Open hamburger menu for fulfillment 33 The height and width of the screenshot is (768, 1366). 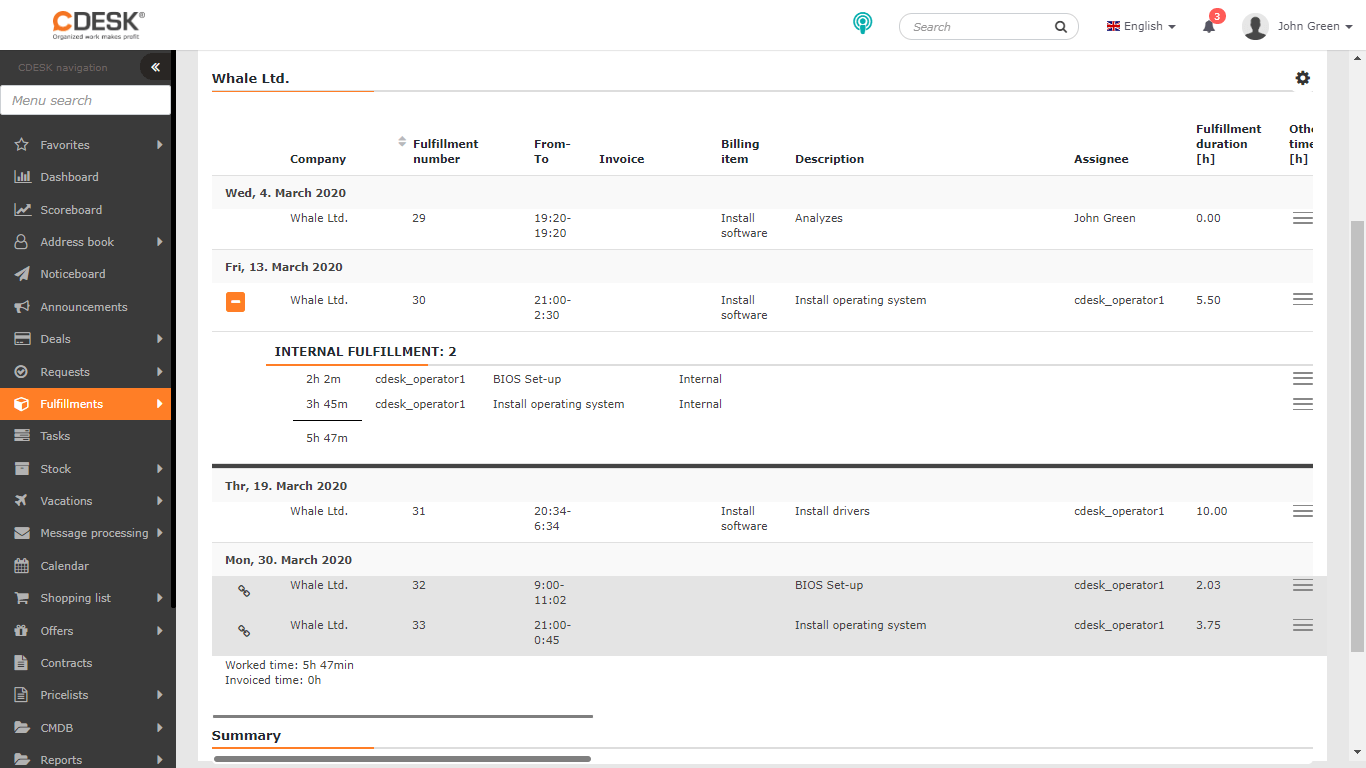(1303, 625)
